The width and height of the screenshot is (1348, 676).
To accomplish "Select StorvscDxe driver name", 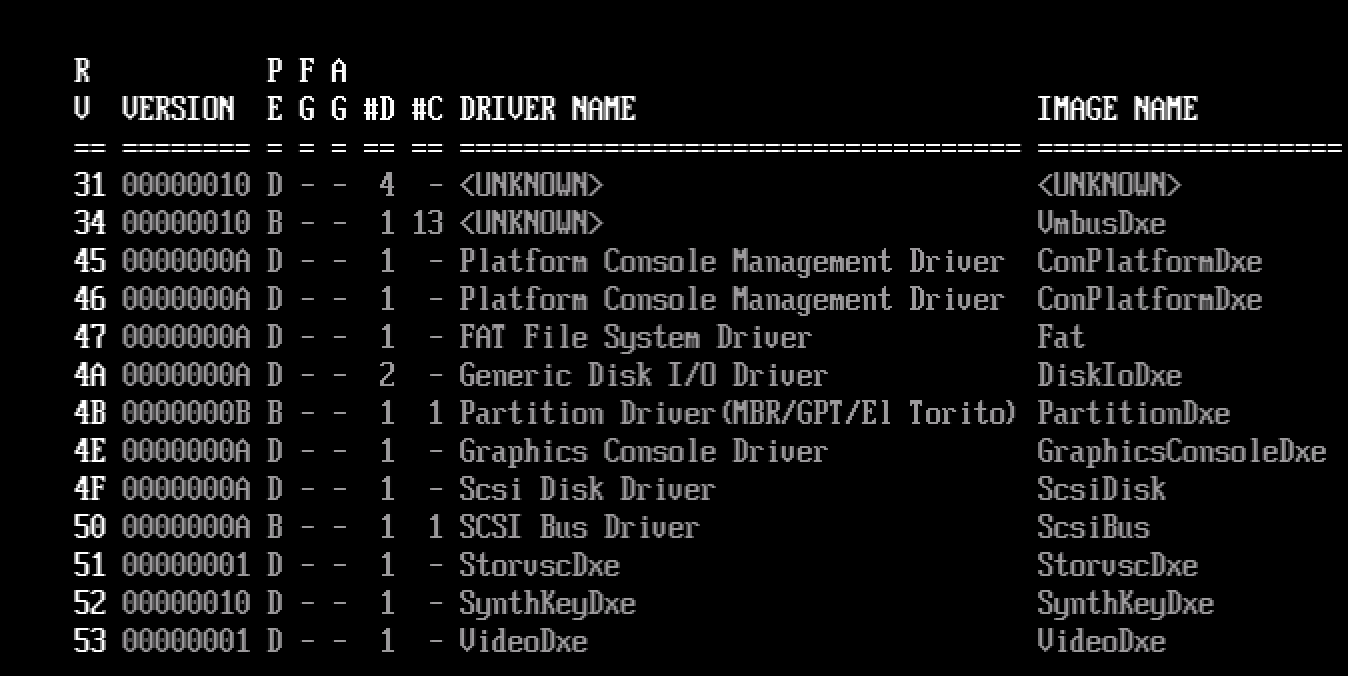I will click(x=539, y=565).
